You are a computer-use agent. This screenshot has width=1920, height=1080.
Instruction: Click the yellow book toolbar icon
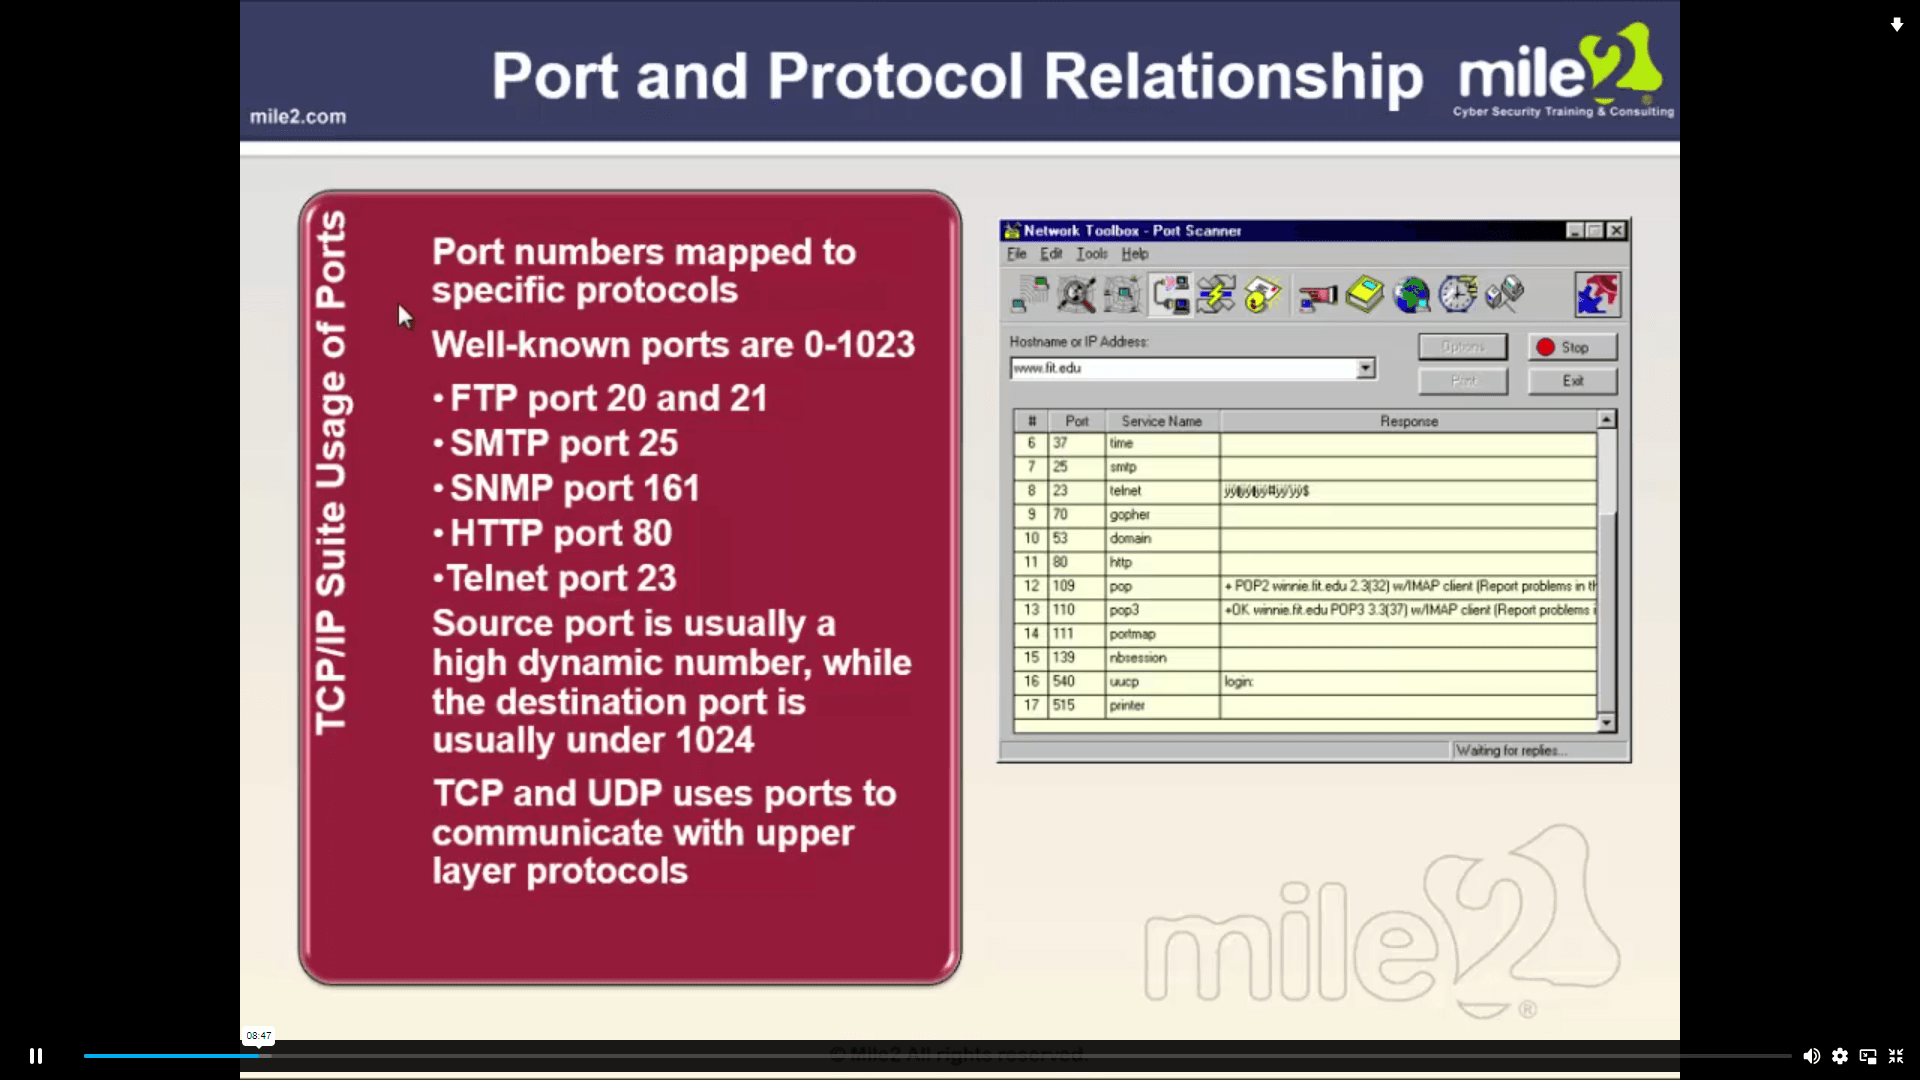[1364, 295]
